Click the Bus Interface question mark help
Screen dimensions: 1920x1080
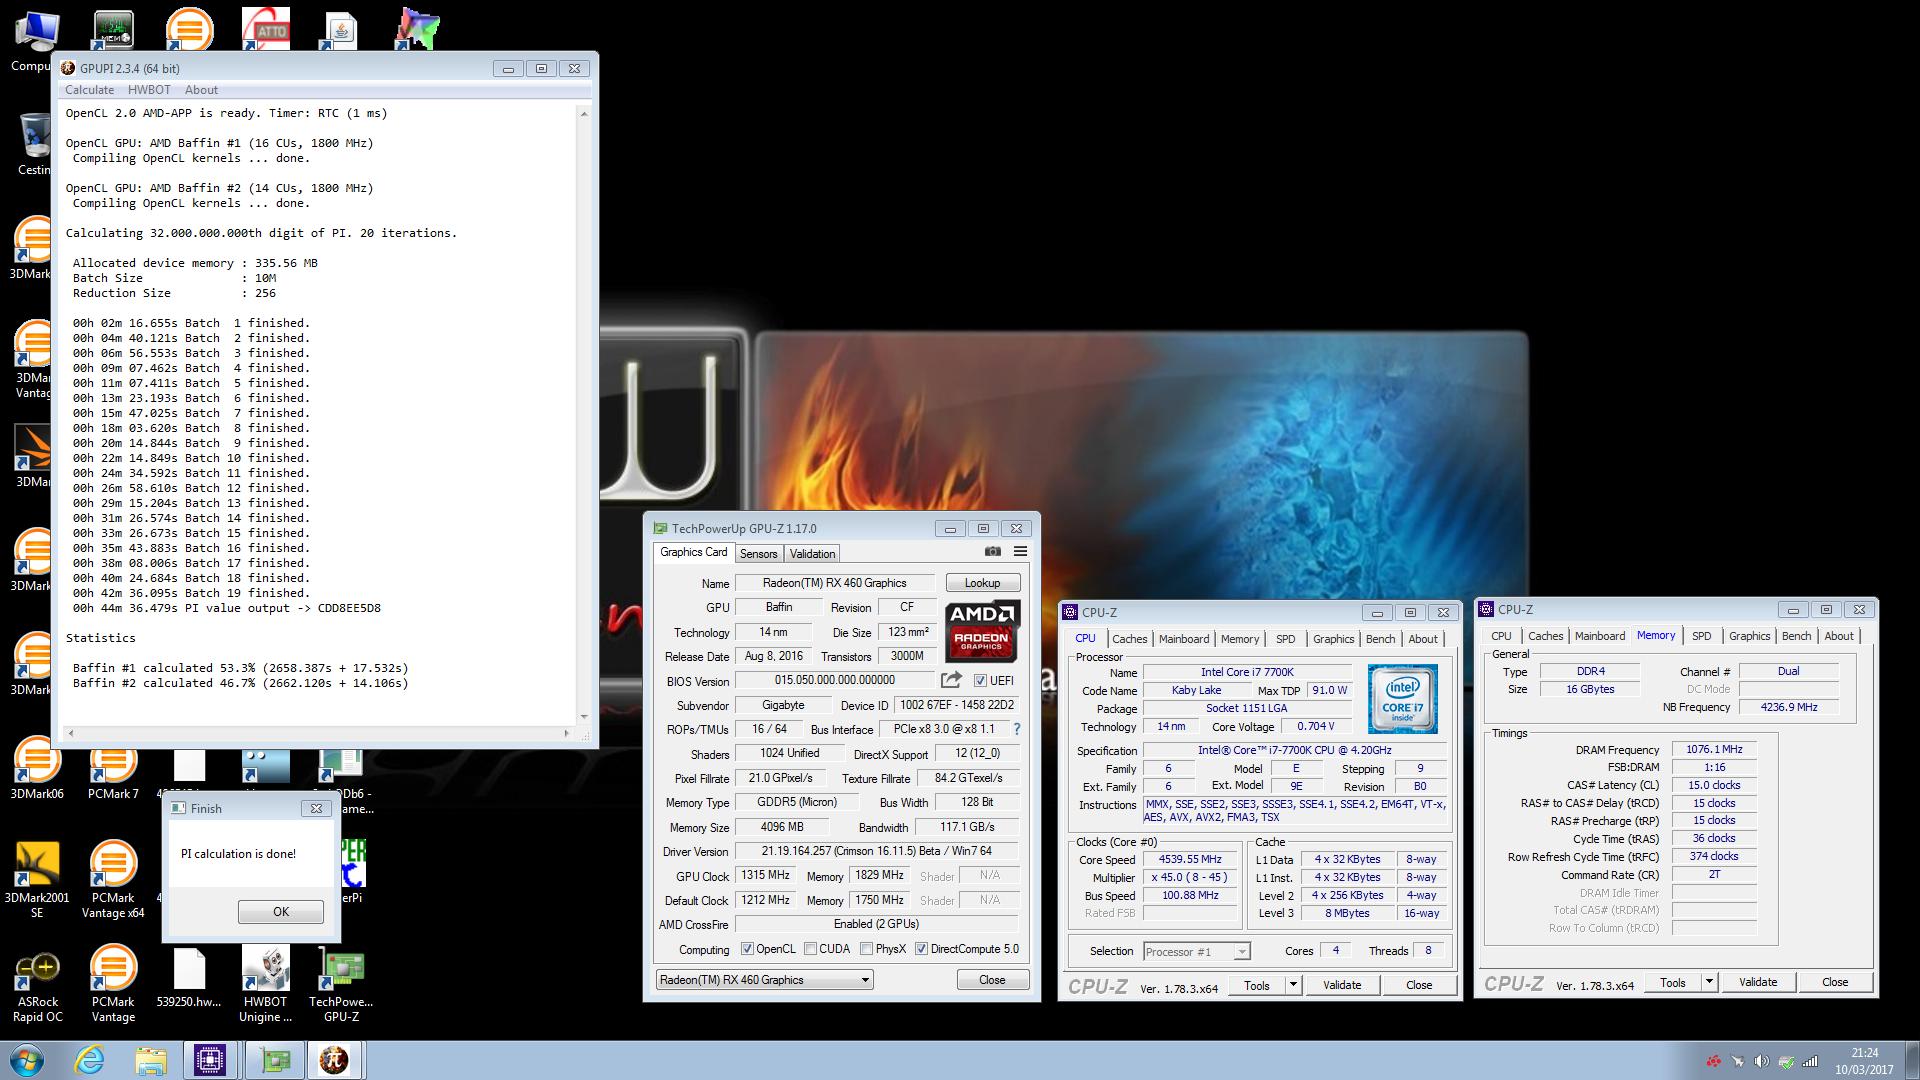point(1017,729)
